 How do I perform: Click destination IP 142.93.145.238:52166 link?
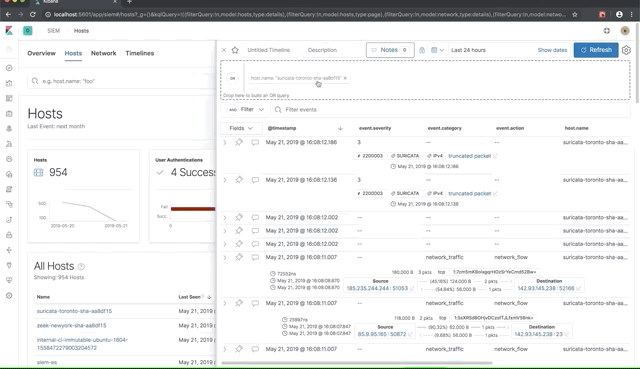pyautogui.click(x=546, y=288)
